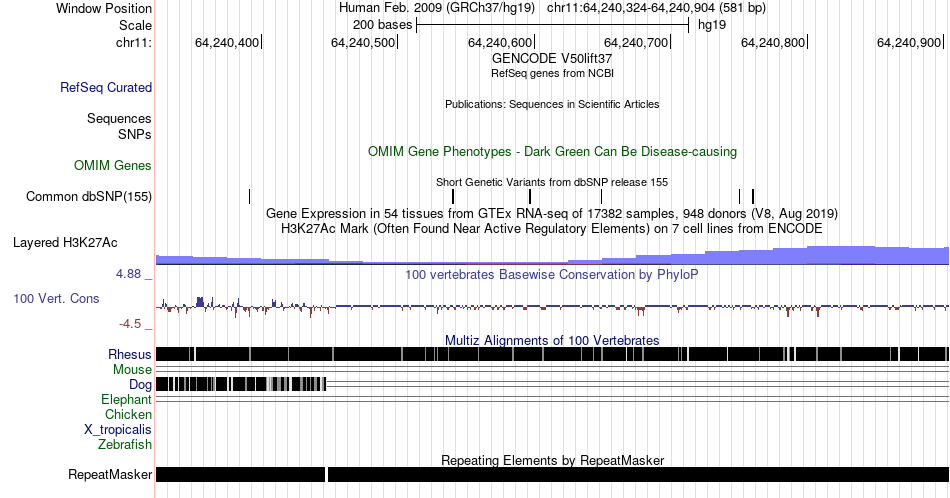The image size is (950, 498).
Task: Click the GTEx Gene Expression title
Action: pos(552,213)
